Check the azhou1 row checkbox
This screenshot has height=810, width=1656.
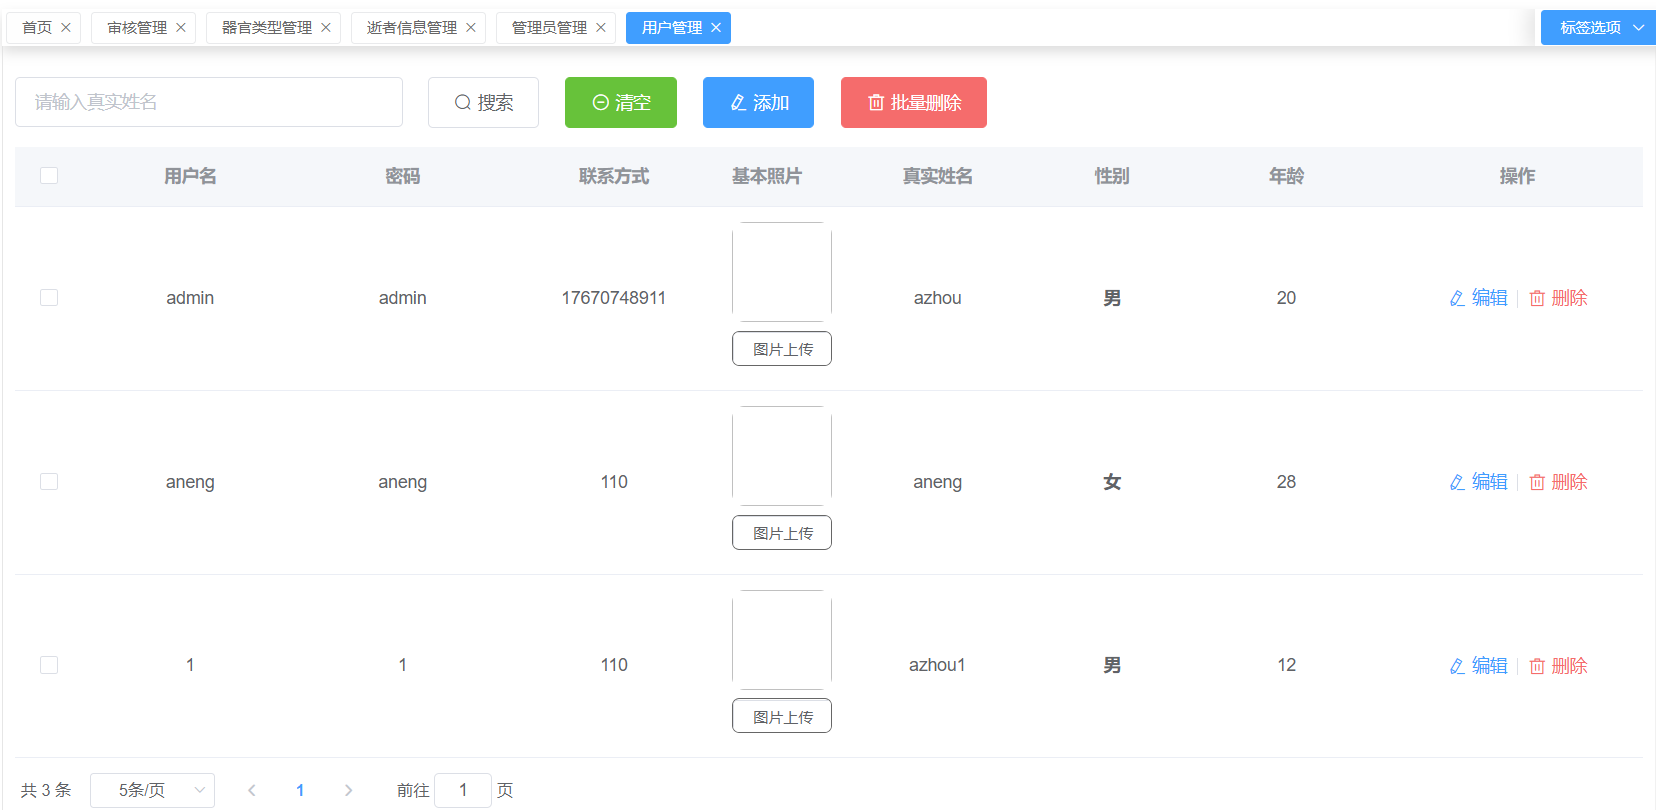(49, 665)
